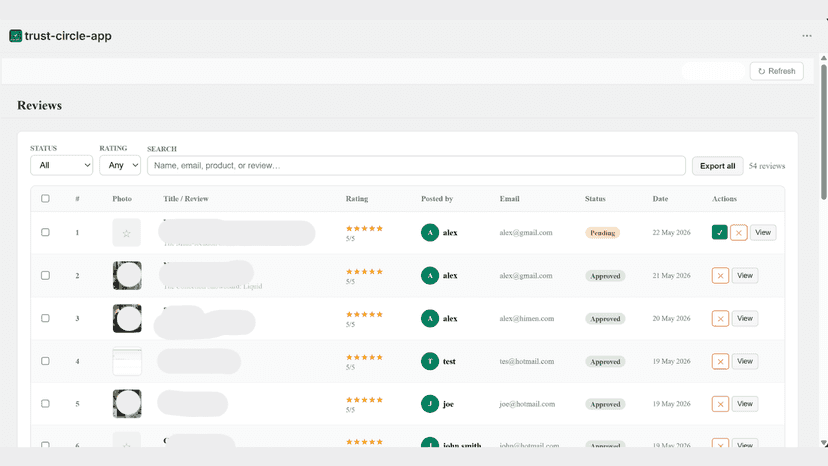This screenshot has width=828, height=466.
Task: Focus the review search field
Action: [416, 165]
